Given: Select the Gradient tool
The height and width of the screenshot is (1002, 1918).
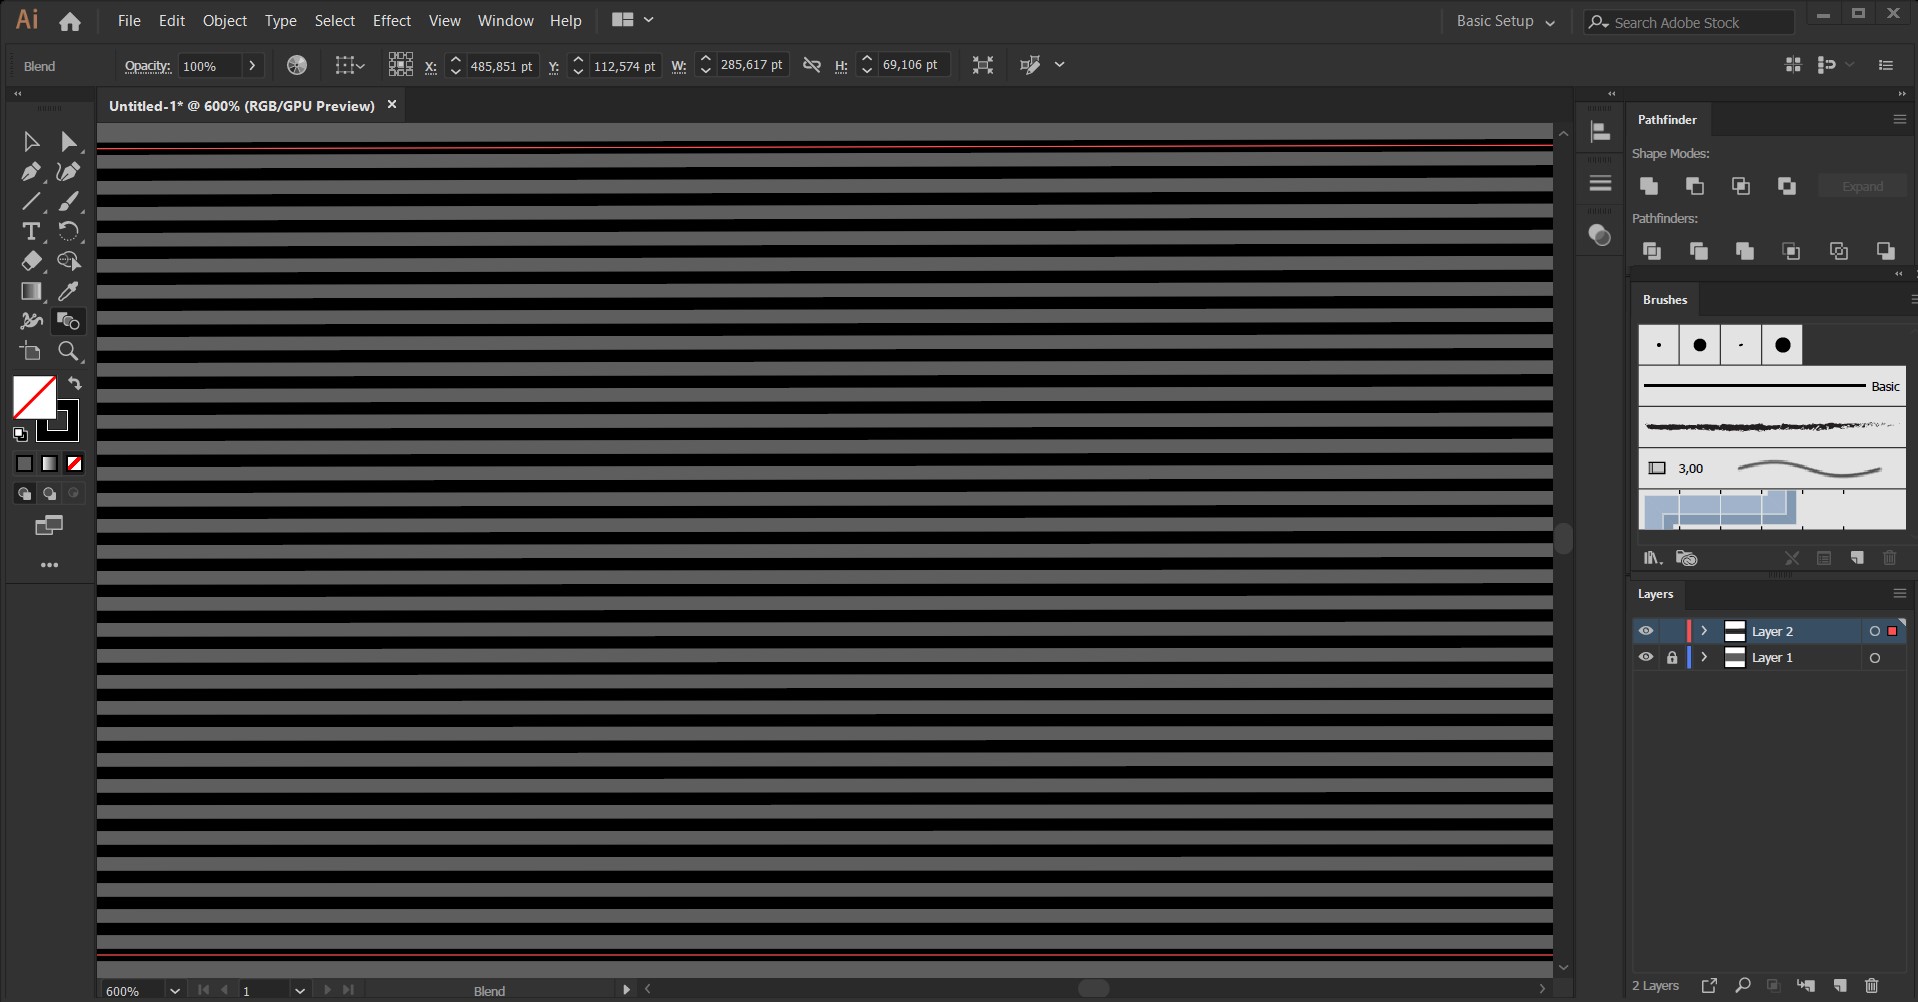Looking at the screenshot, I should (x=31, y=291).
